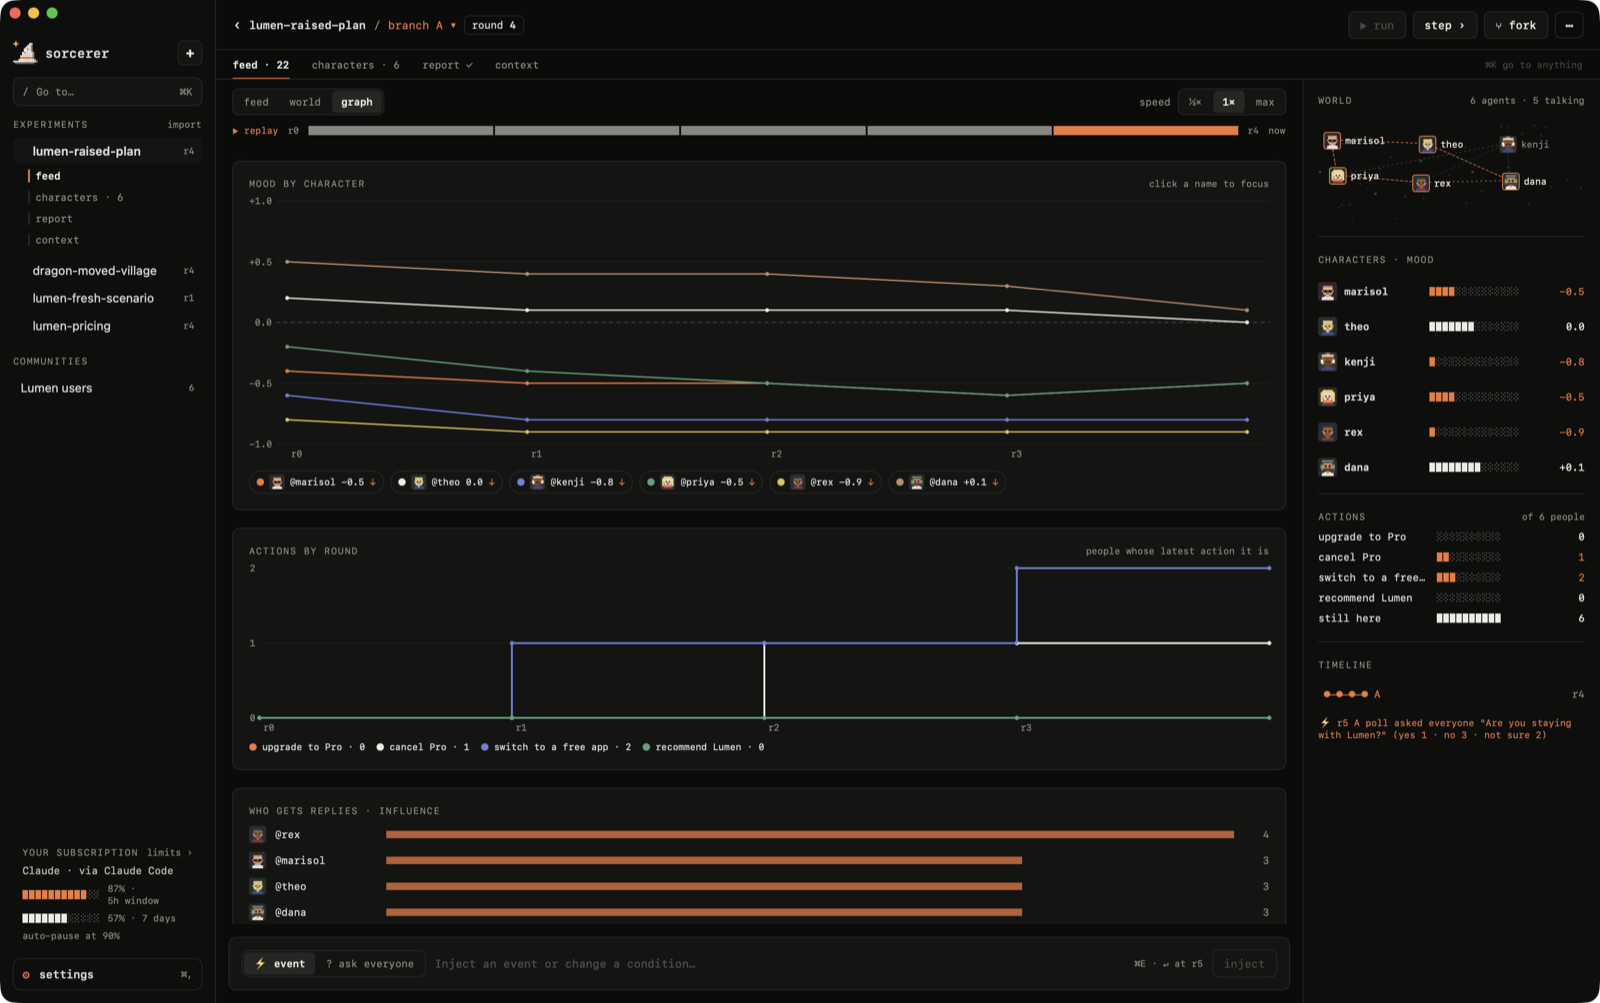Add new experiment with plus button

(190, 53)
